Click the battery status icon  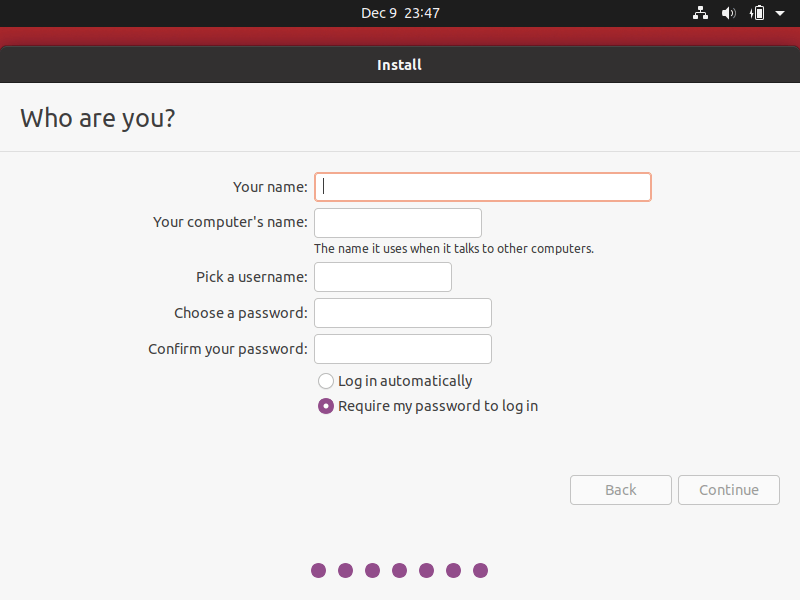[757, 13]
